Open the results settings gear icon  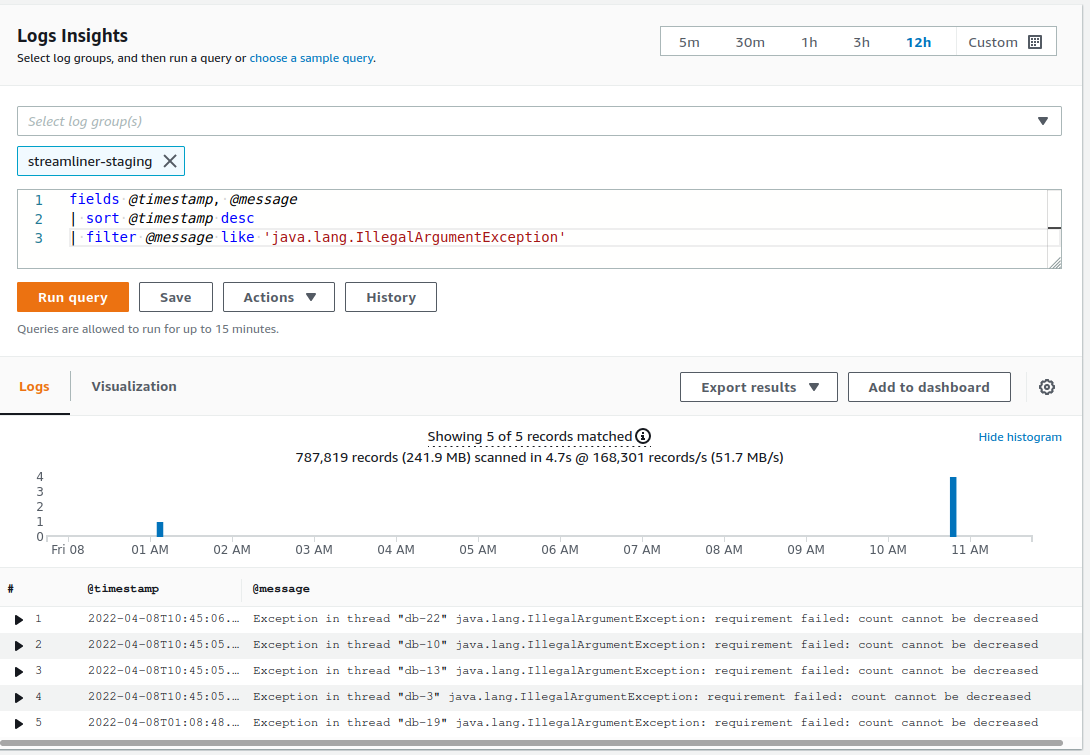click(1046, 387)
